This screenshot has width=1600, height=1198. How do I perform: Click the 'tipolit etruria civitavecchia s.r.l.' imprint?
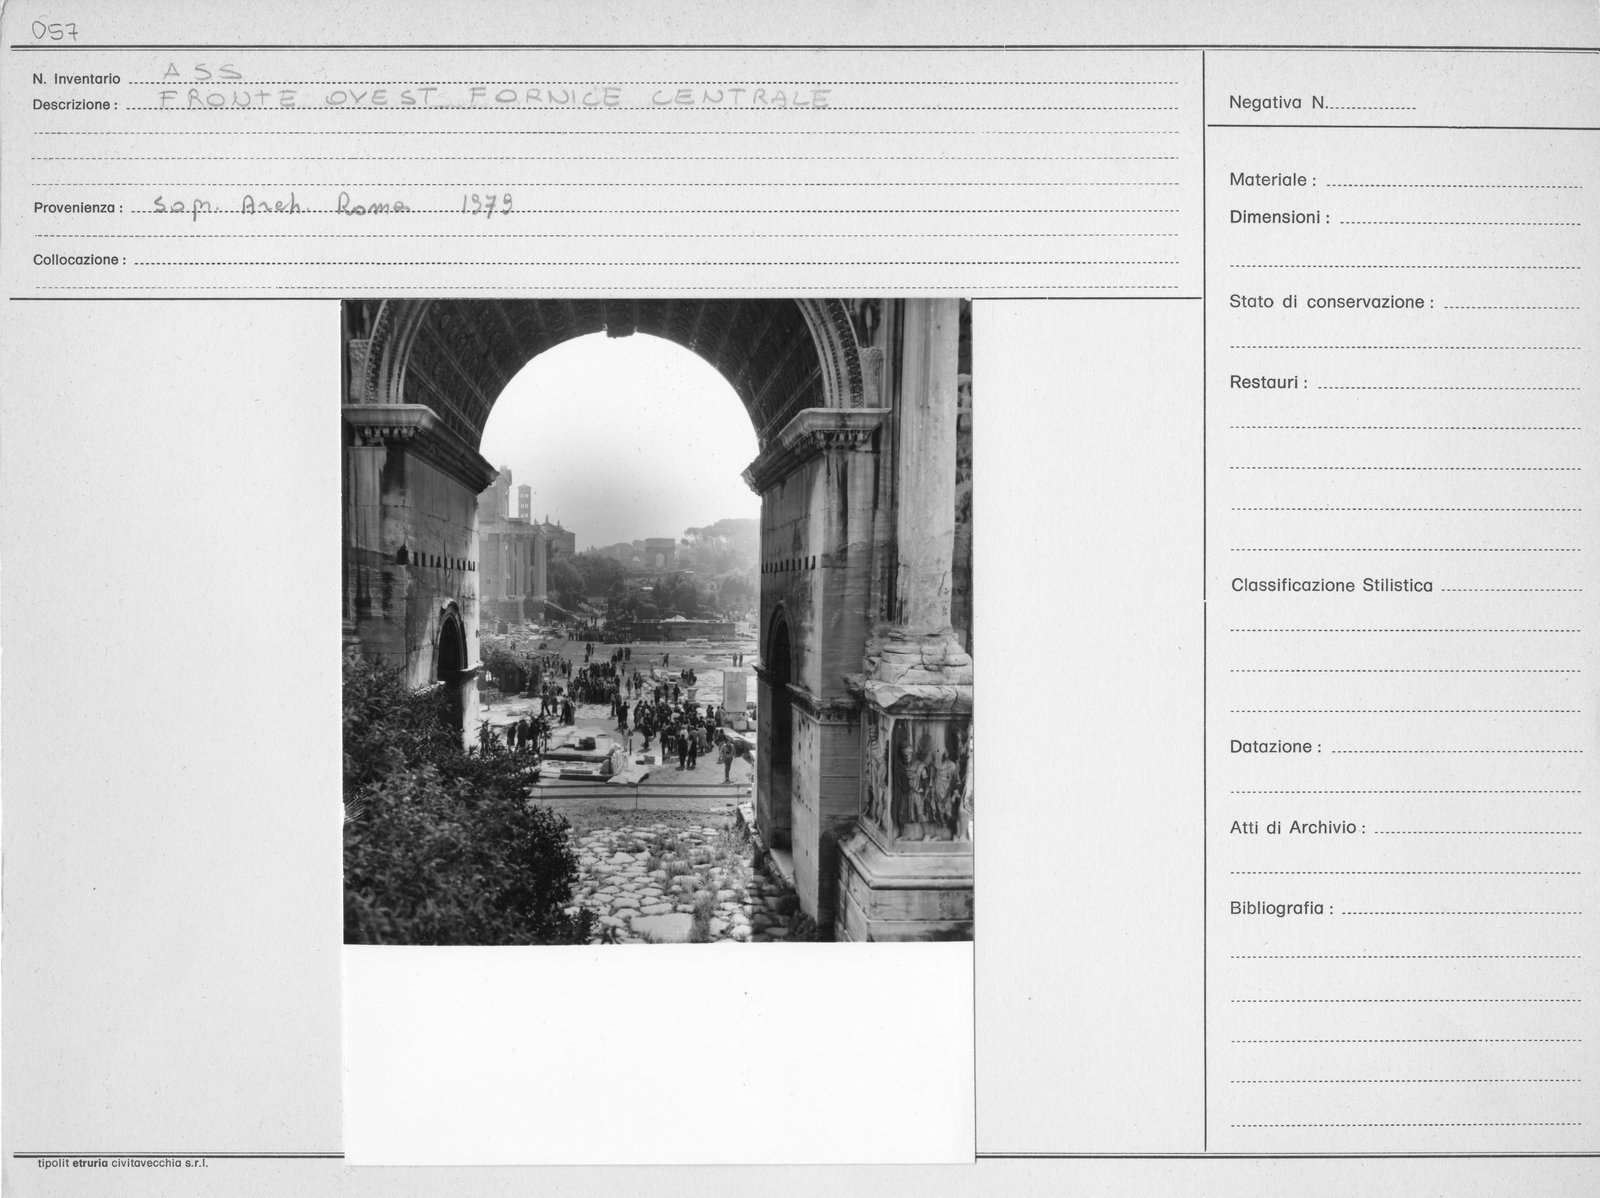pyautogui.click(x=122, y=1163)
